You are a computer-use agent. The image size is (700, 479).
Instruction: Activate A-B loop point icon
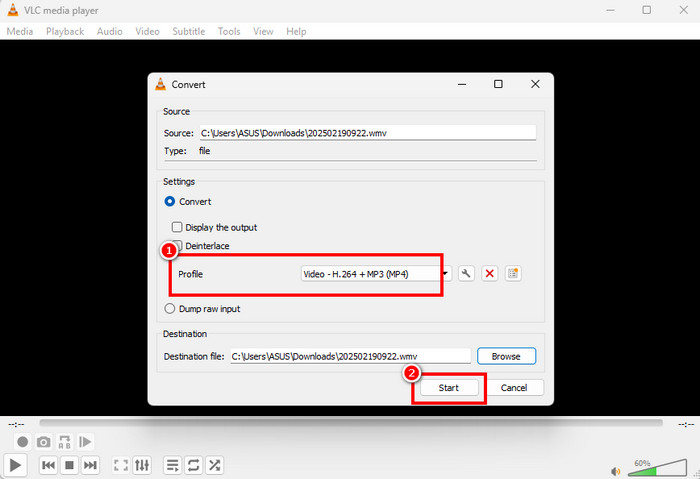click(x=64, y=442)
